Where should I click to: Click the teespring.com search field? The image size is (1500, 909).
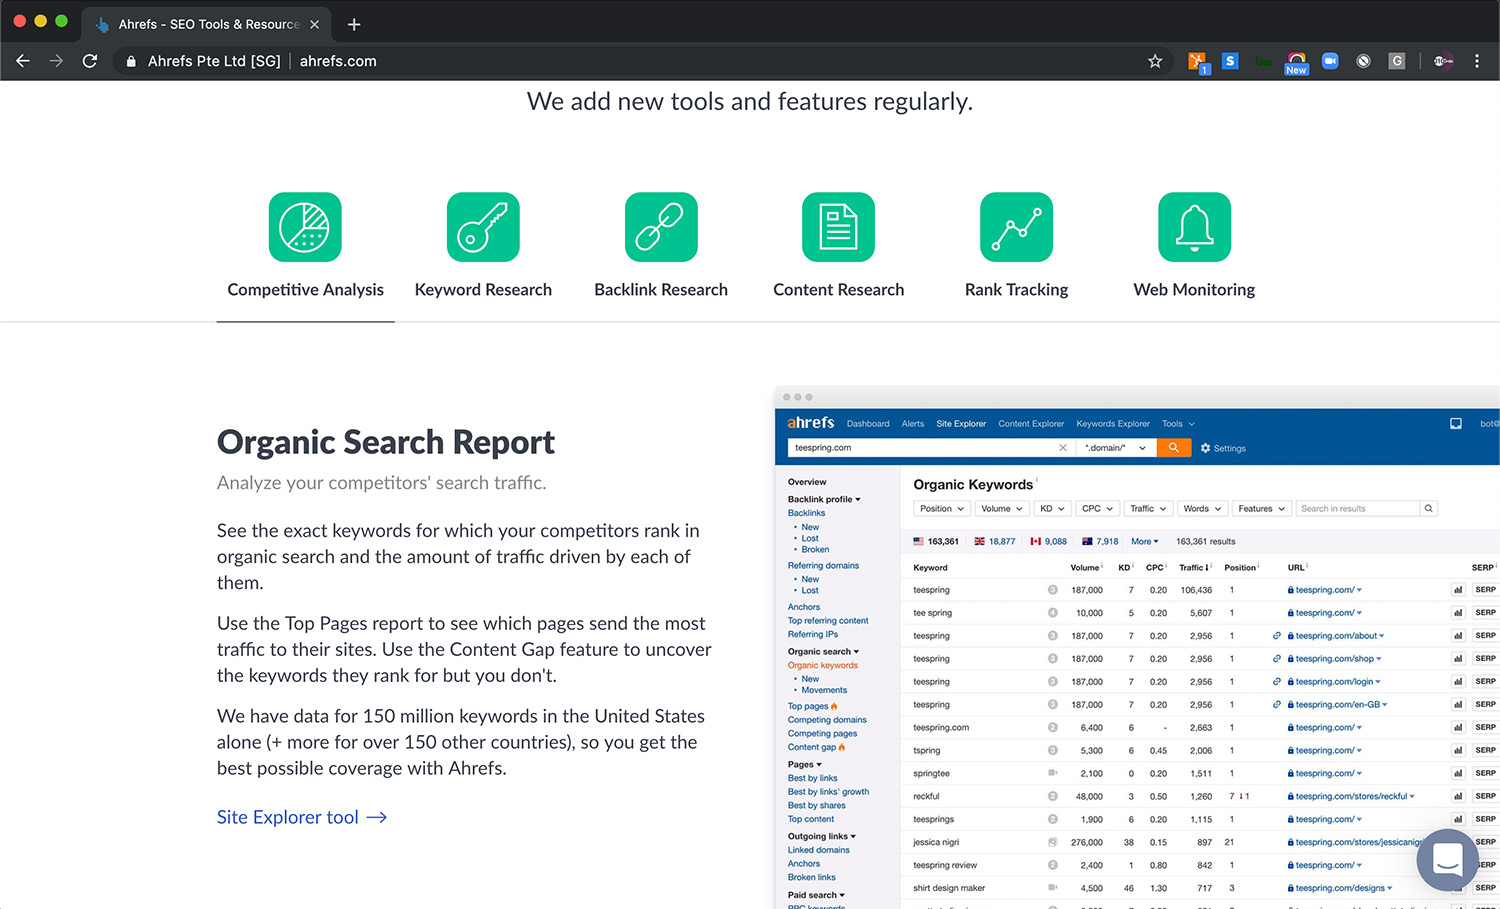920,448
